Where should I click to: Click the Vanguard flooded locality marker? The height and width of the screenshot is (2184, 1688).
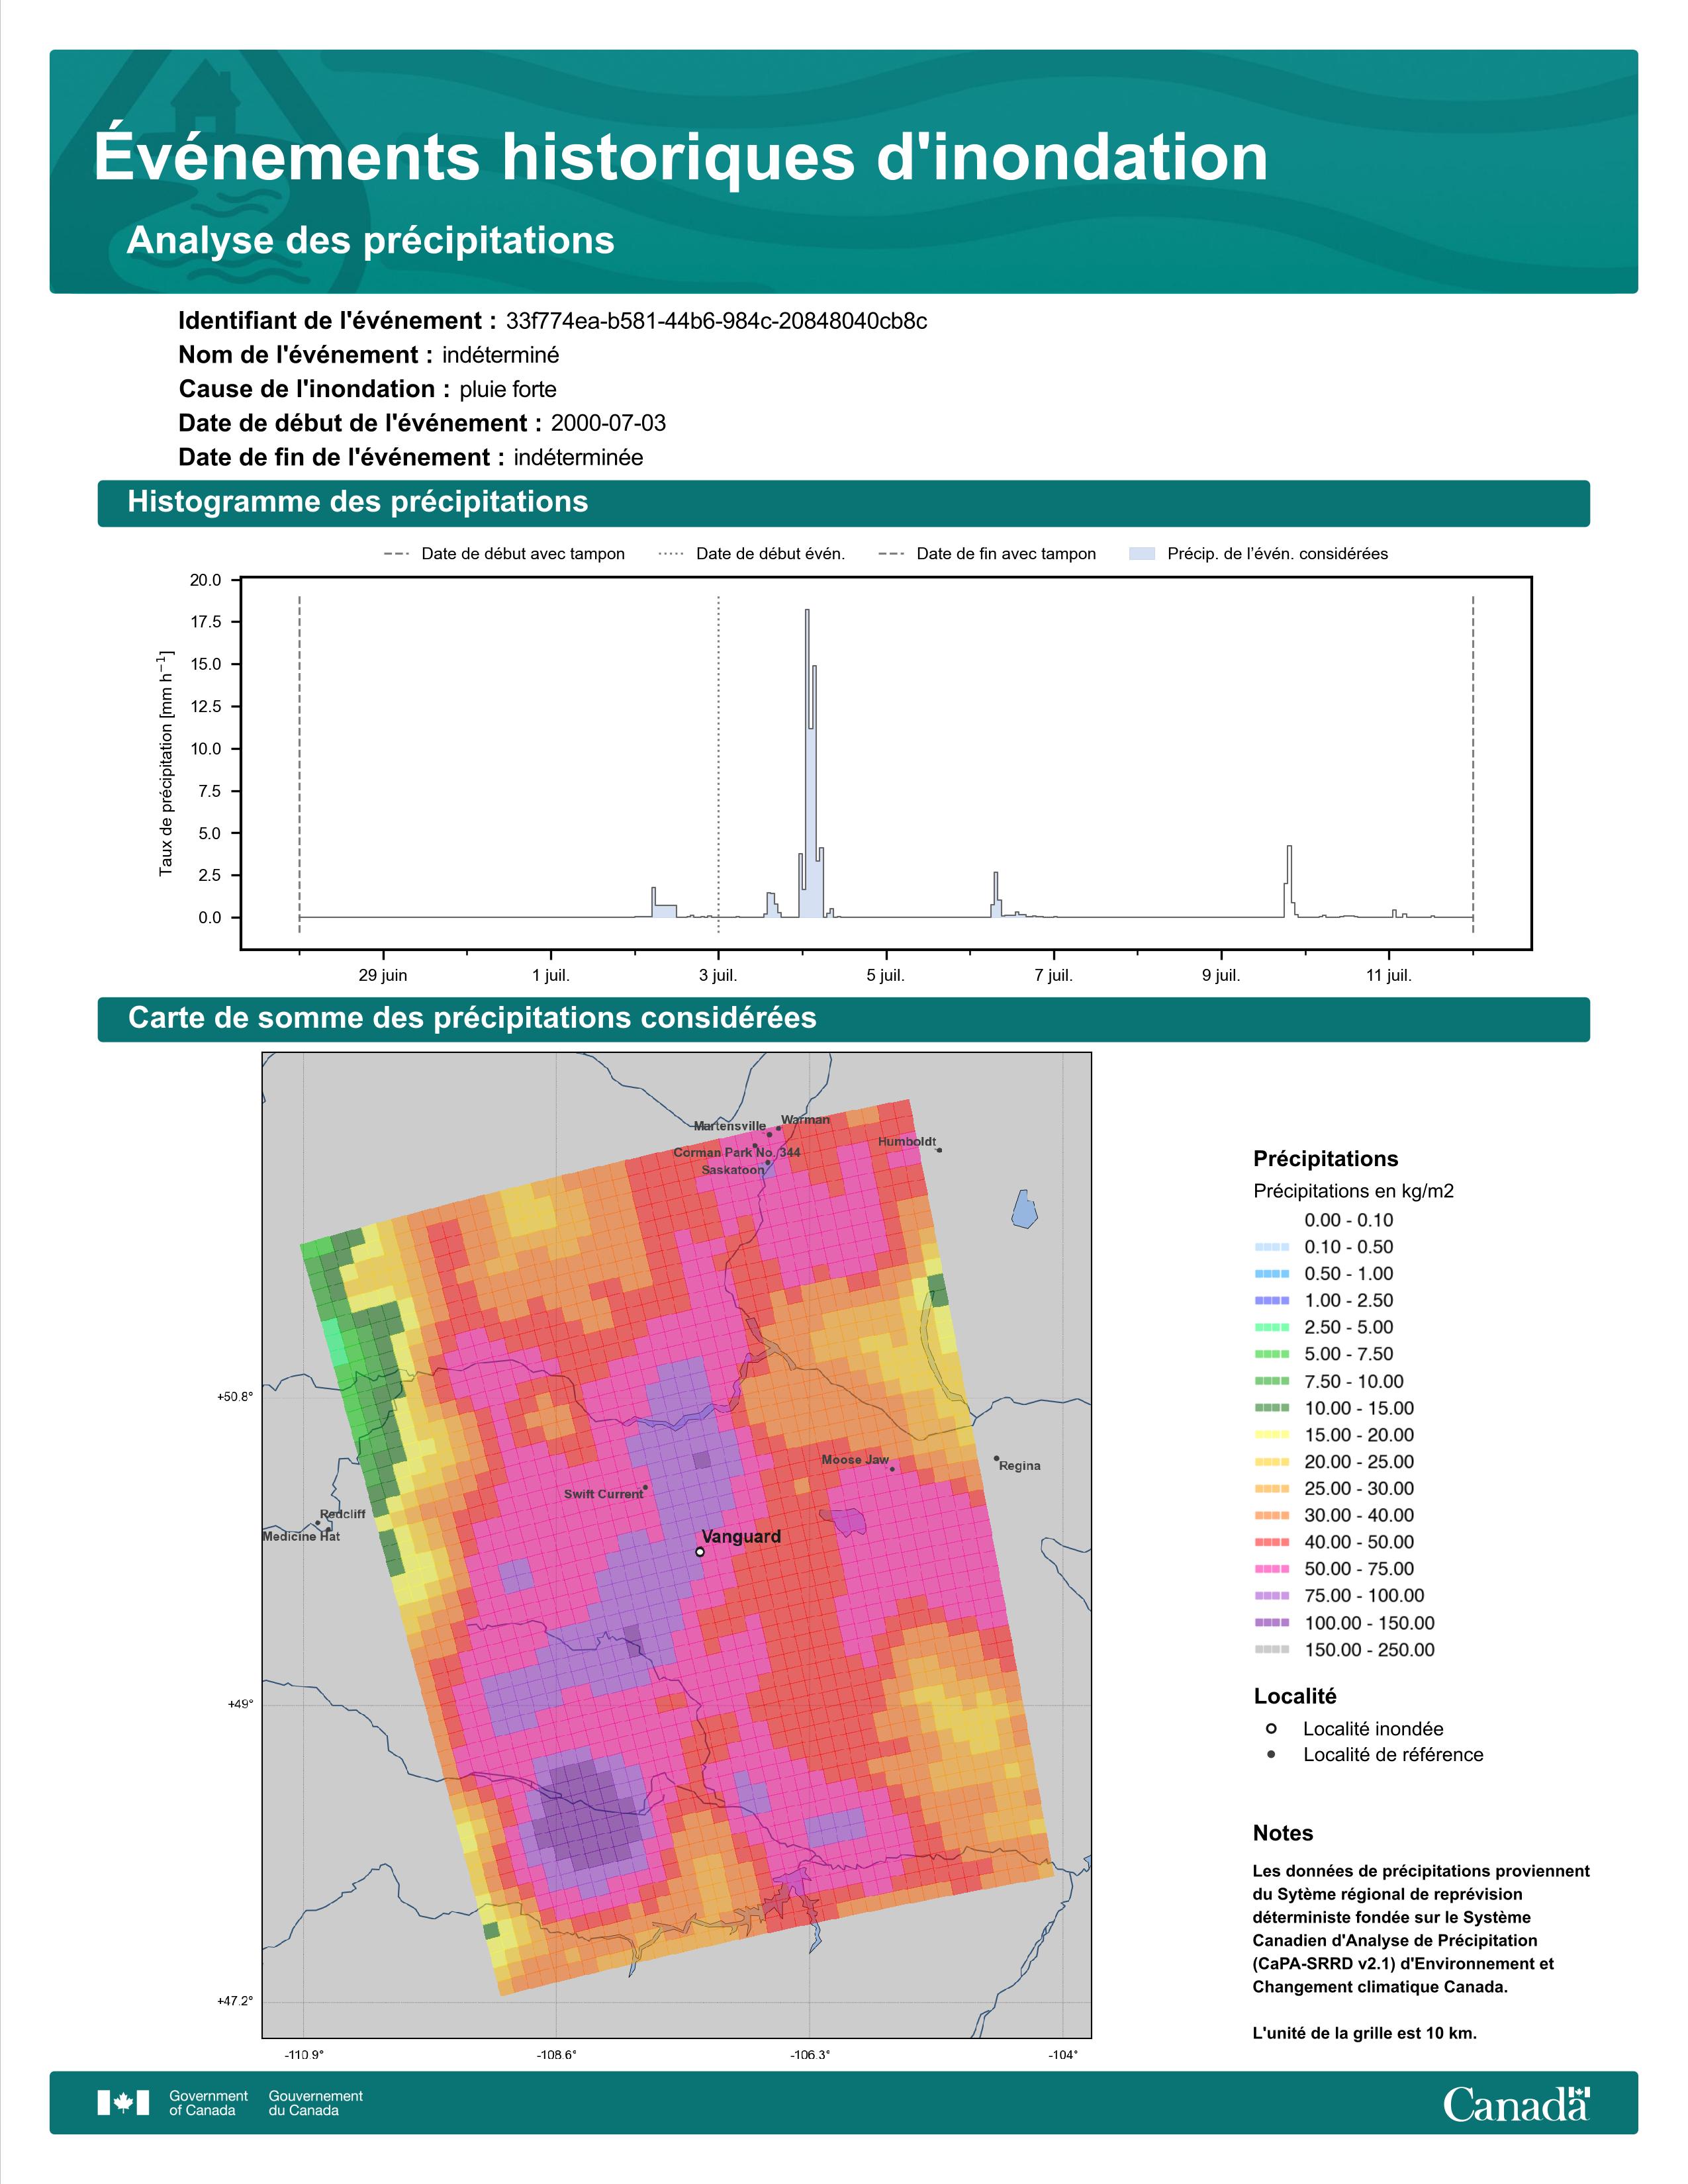point(700,1552)
